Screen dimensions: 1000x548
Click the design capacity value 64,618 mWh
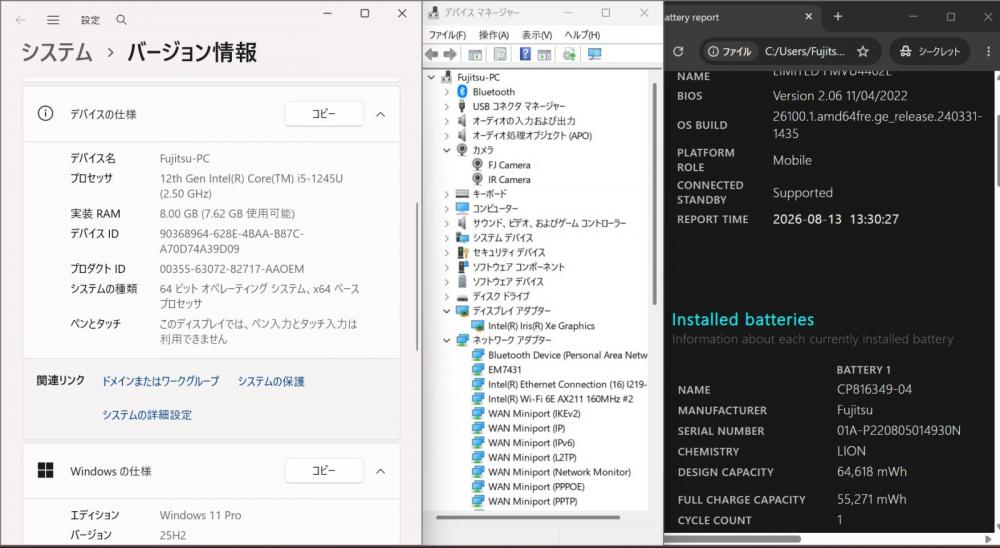872,471
